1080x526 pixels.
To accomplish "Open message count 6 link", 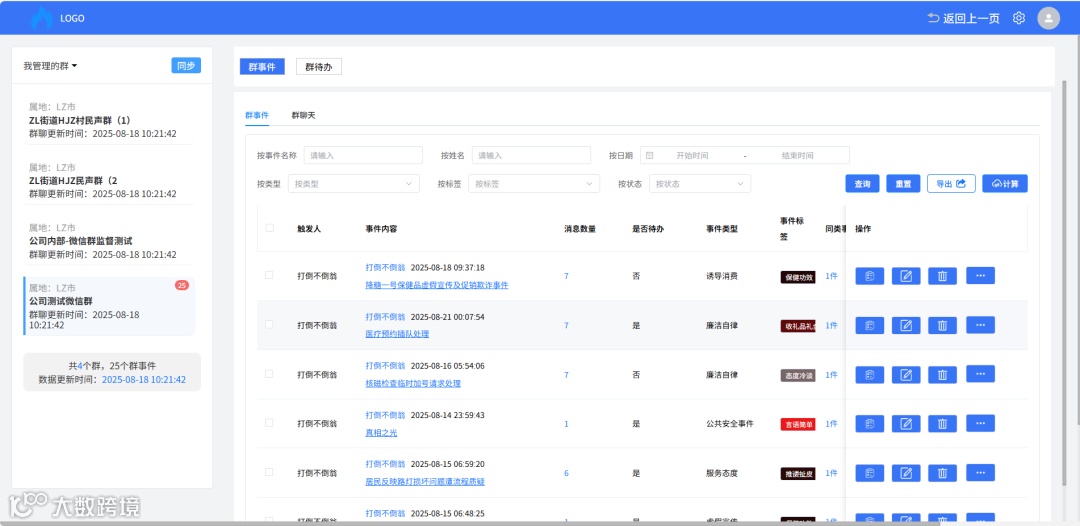I will tap(566, 473).
